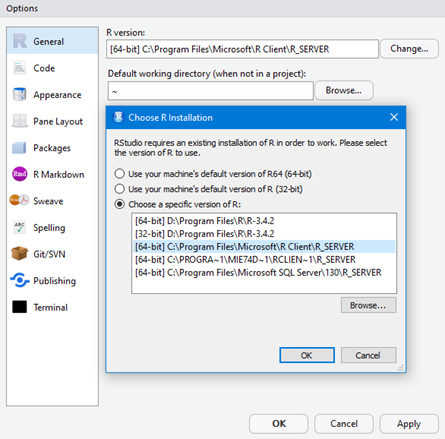Viewport: 445px width, 439px height.
Task: Confirm with OK in Choose R Installation
Action: tap(307, 355)
